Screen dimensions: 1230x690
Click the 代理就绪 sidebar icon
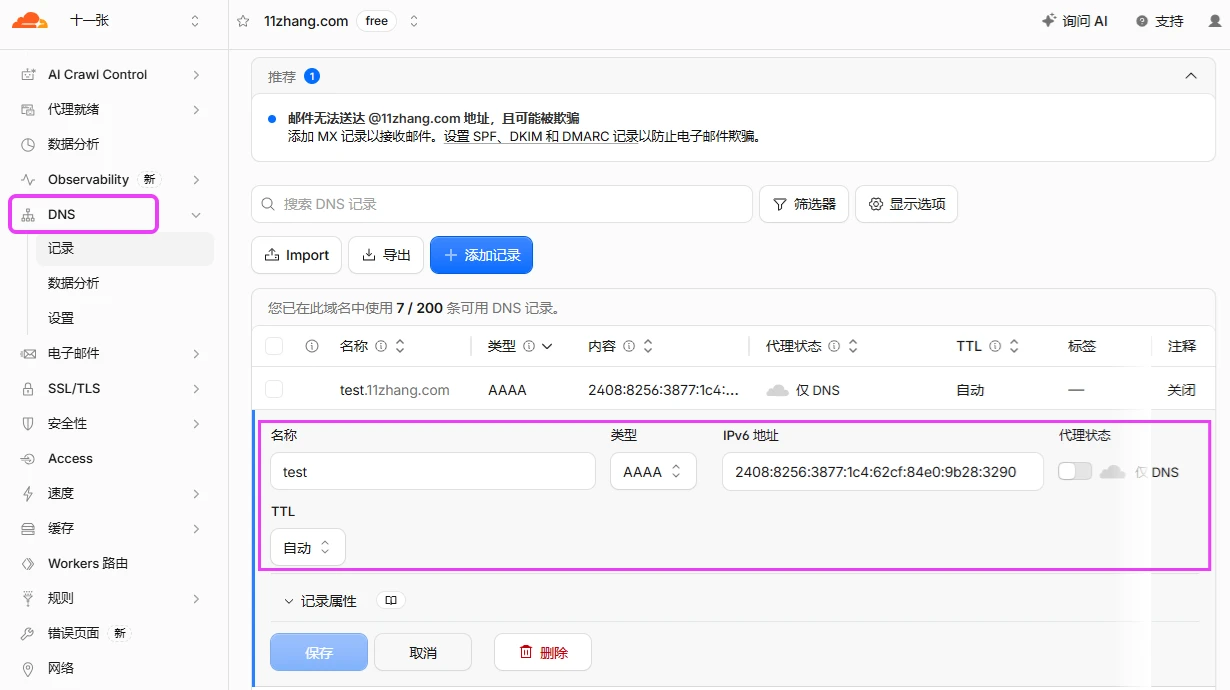[28, 110]
